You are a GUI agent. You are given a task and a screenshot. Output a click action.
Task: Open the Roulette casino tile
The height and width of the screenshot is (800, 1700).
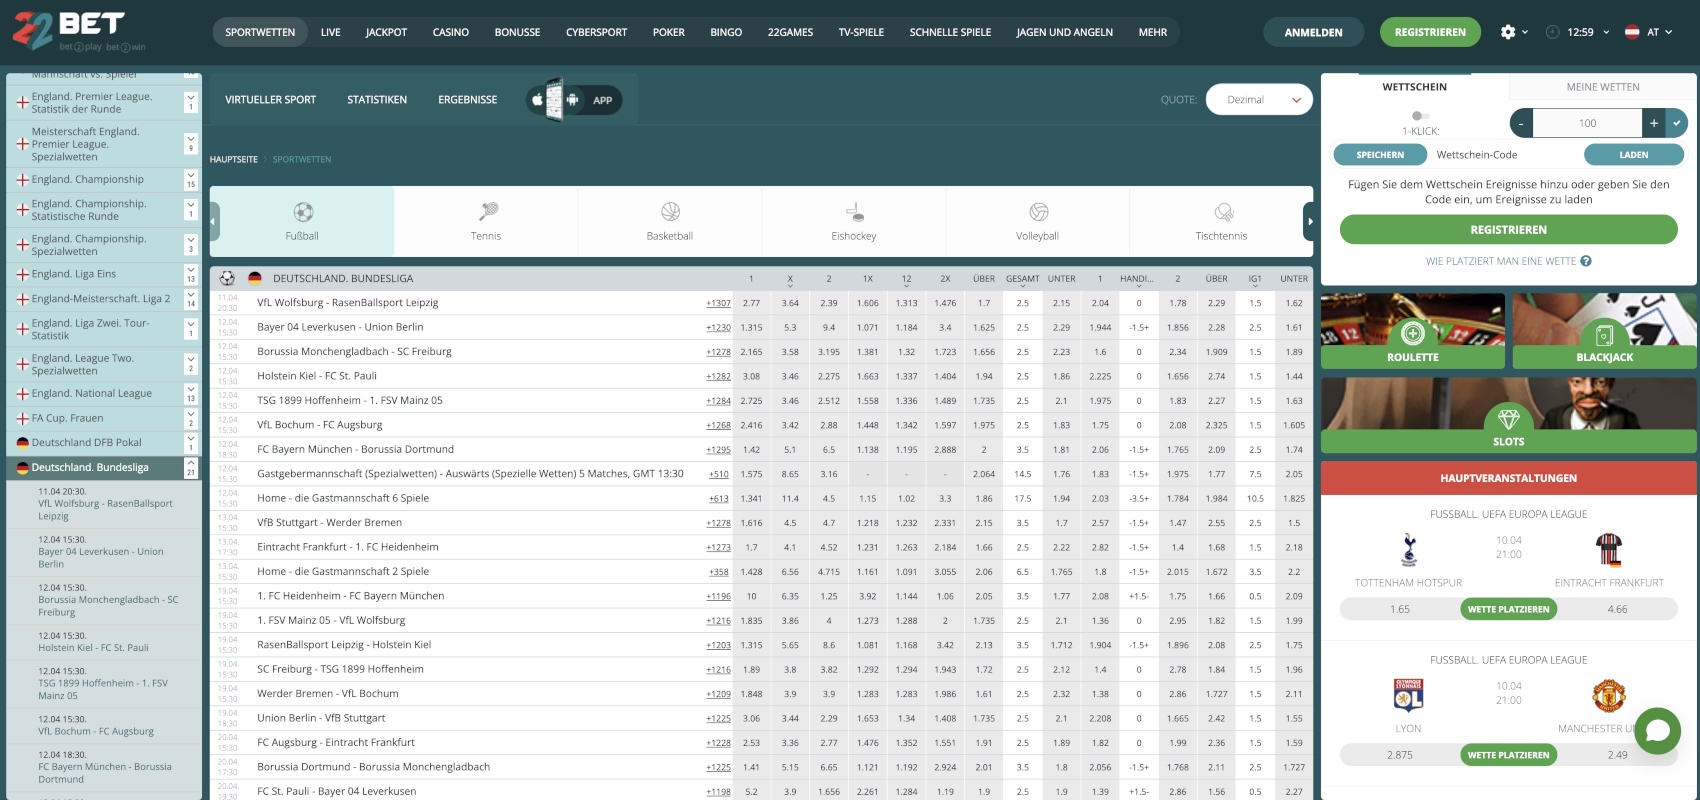click(1412, 332)
